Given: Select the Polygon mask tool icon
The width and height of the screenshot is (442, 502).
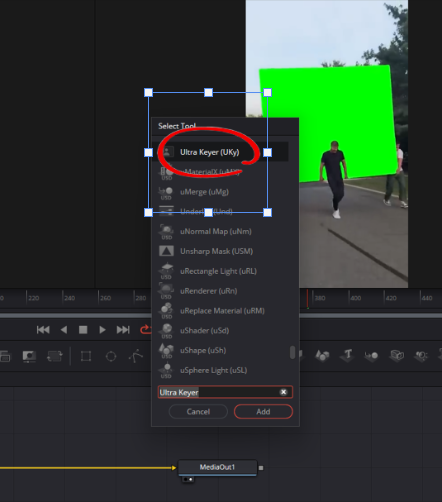Looking at the screenshot, I should click(x=136, y=356).
